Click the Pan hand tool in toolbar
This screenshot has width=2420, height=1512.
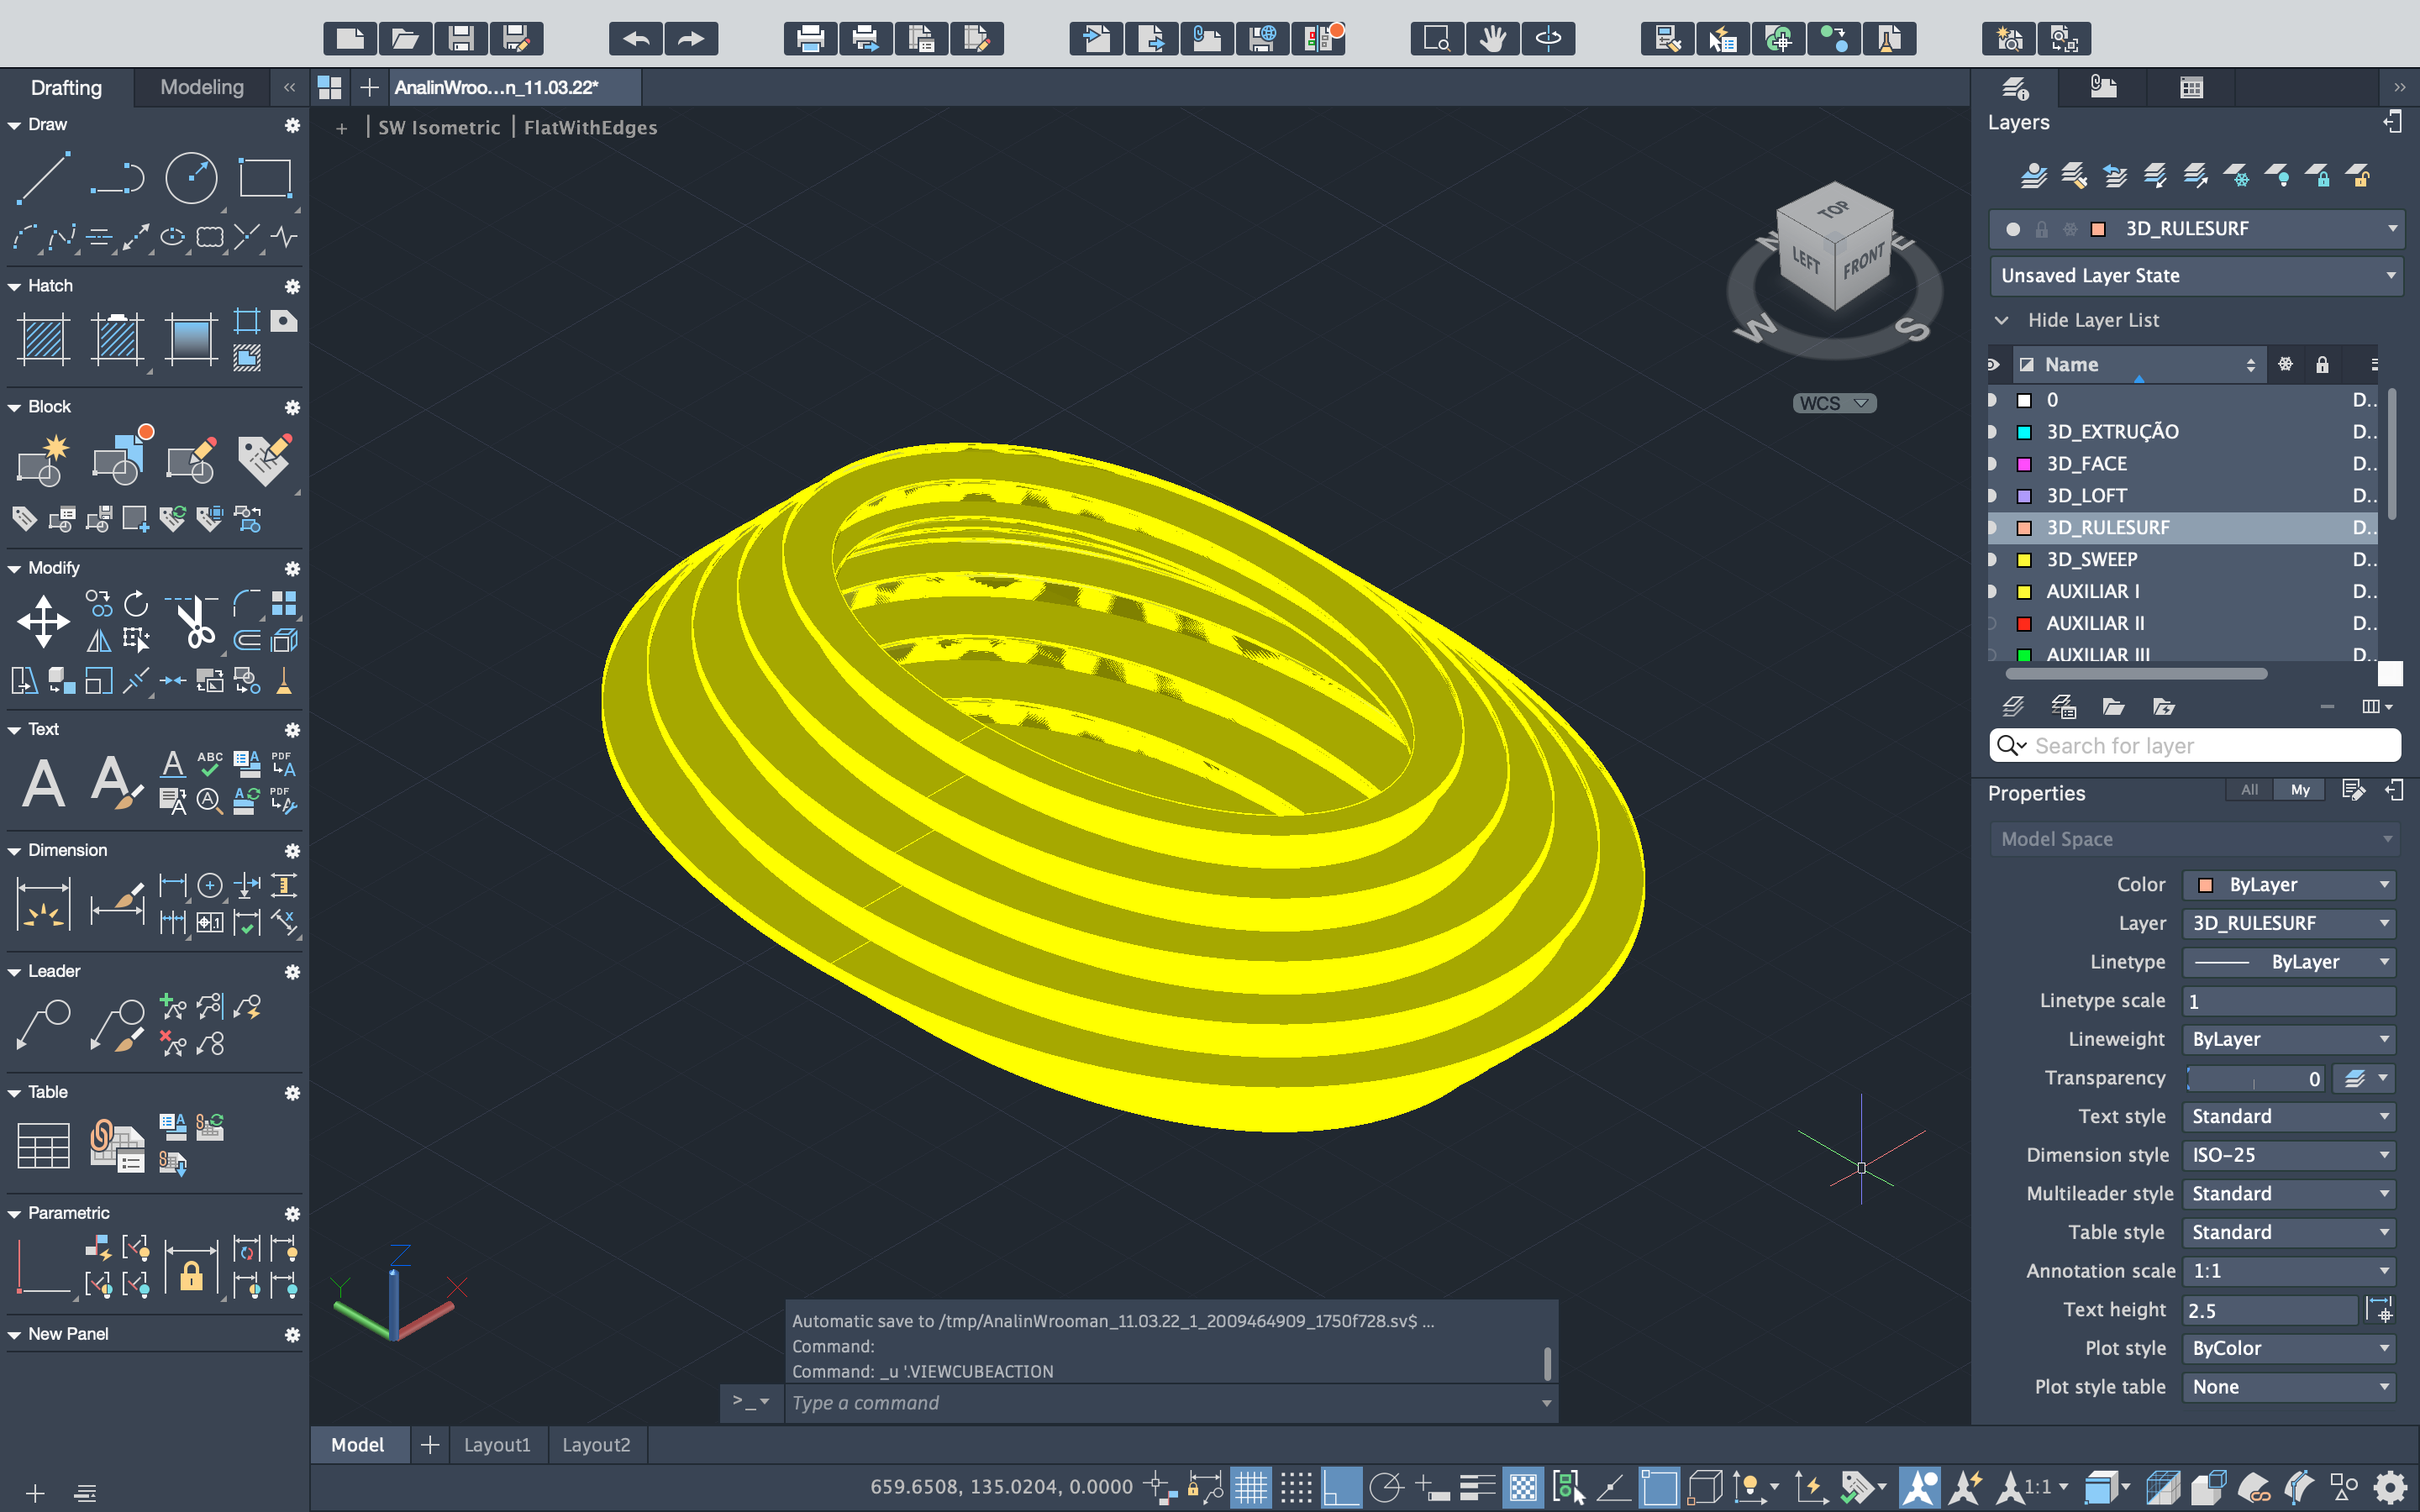tap(1492, 39)
